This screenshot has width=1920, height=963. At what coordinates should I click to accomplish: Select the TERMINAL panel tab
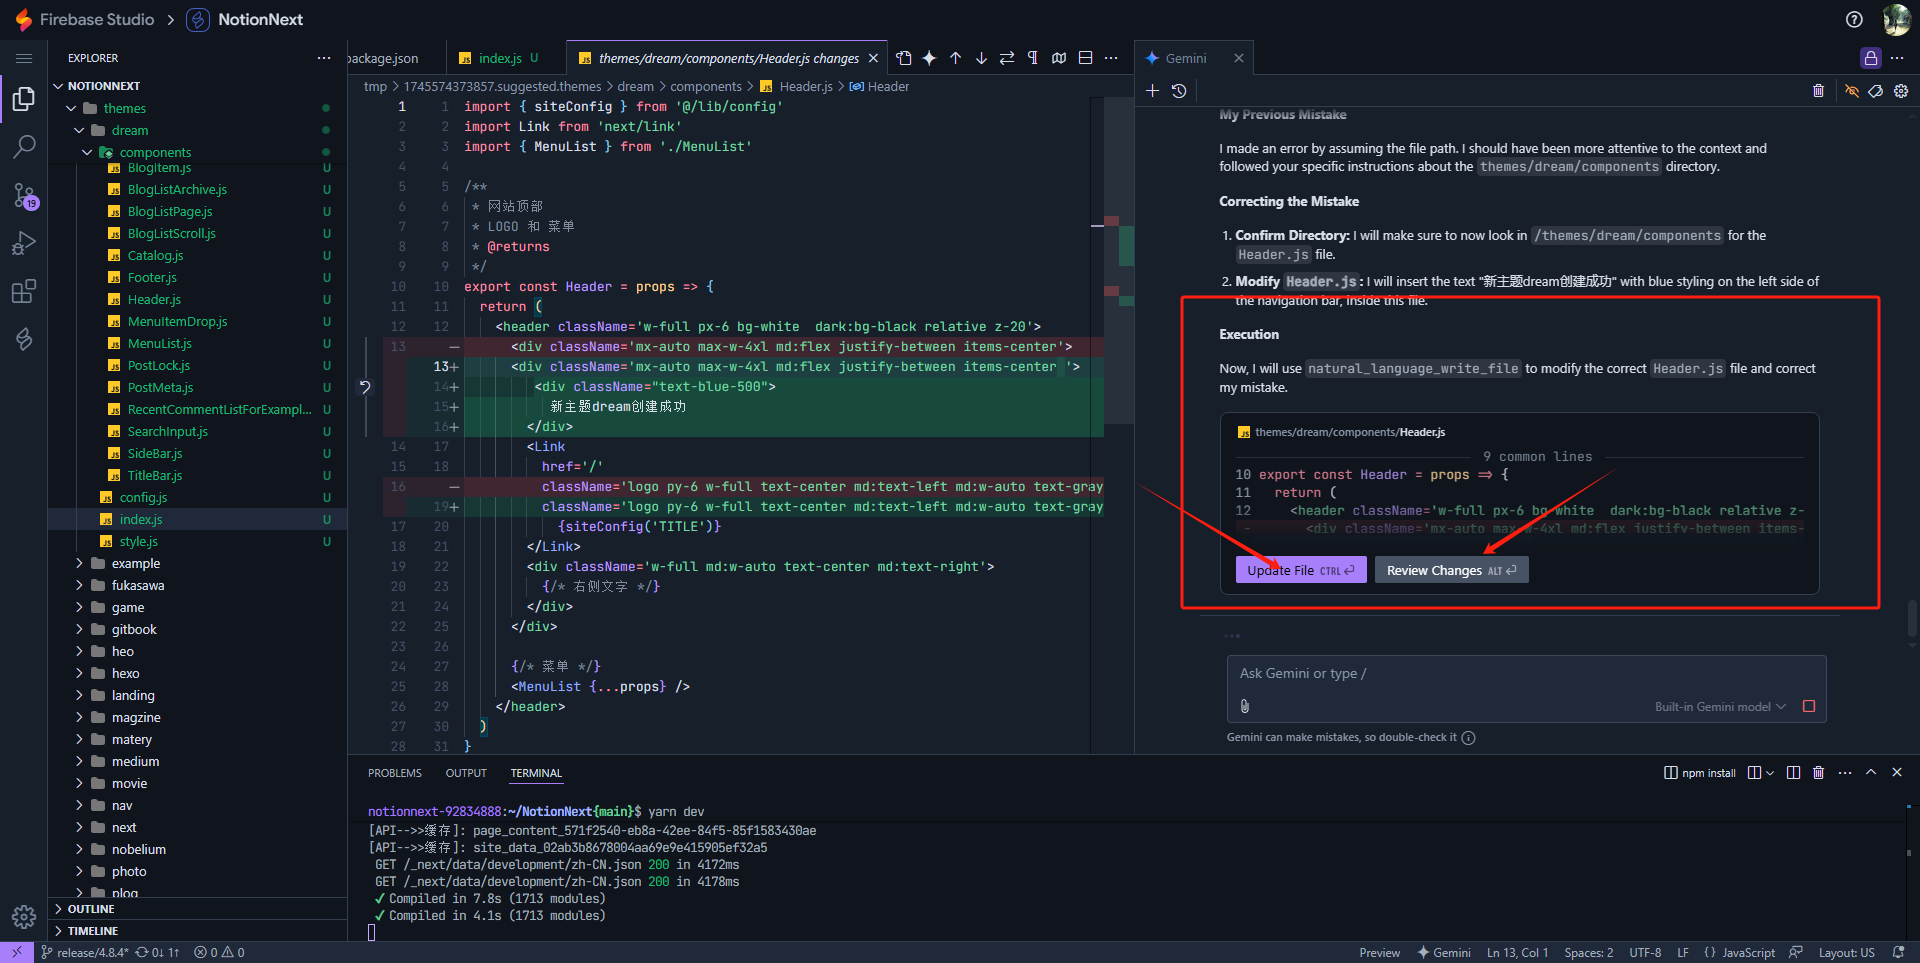536,773
